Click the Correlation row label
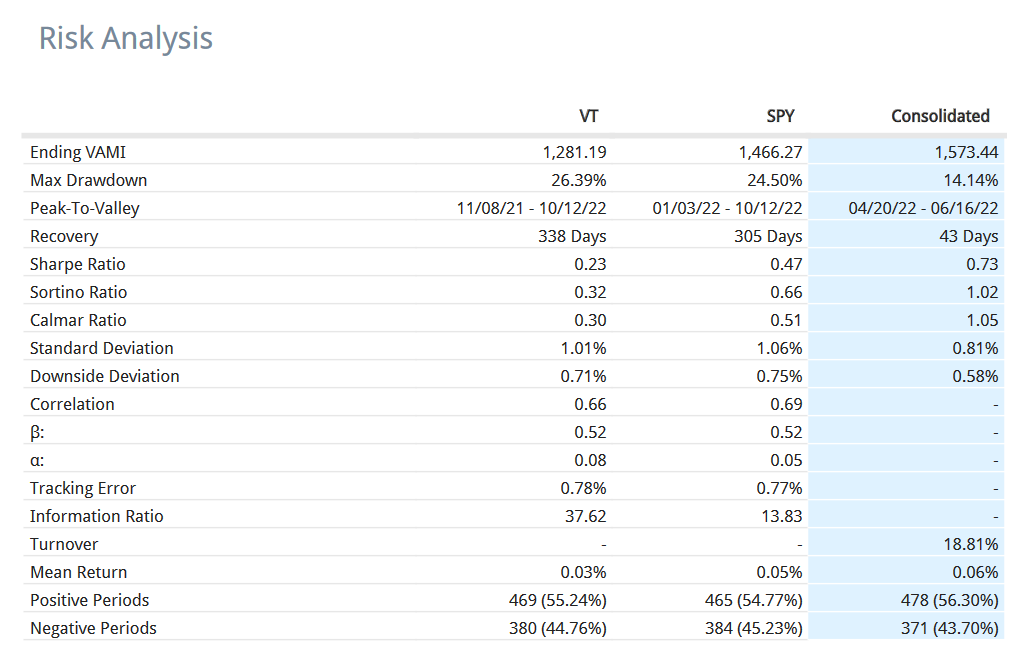 [x=73, y=405]
